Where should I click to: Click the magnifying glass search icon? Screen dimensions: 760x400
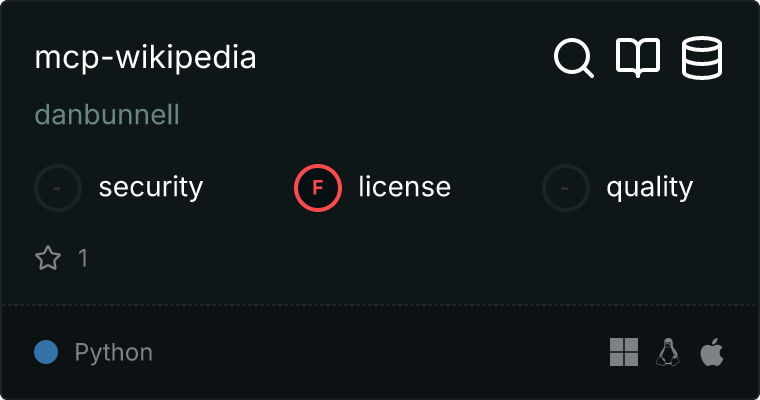point(574,58)
